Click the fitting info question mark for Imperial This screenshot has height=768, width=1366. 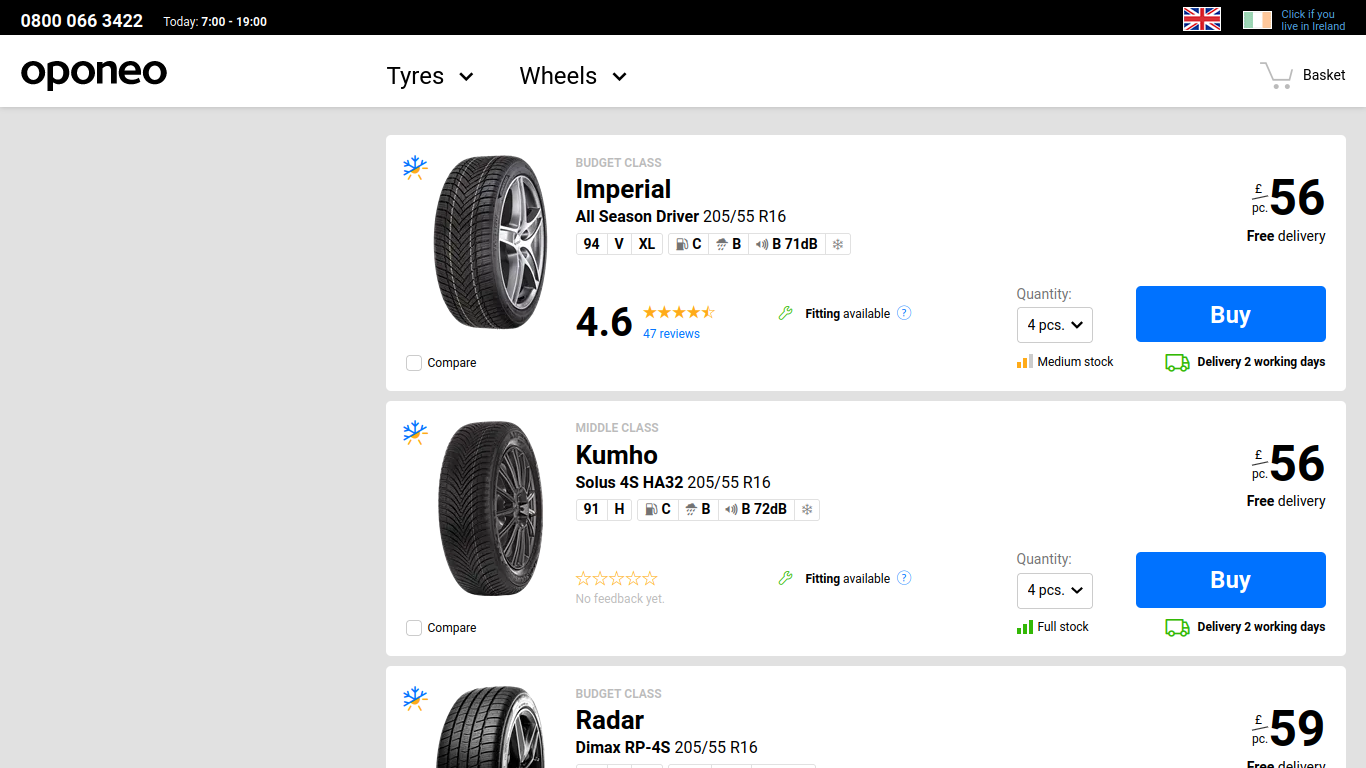(904, 313)
